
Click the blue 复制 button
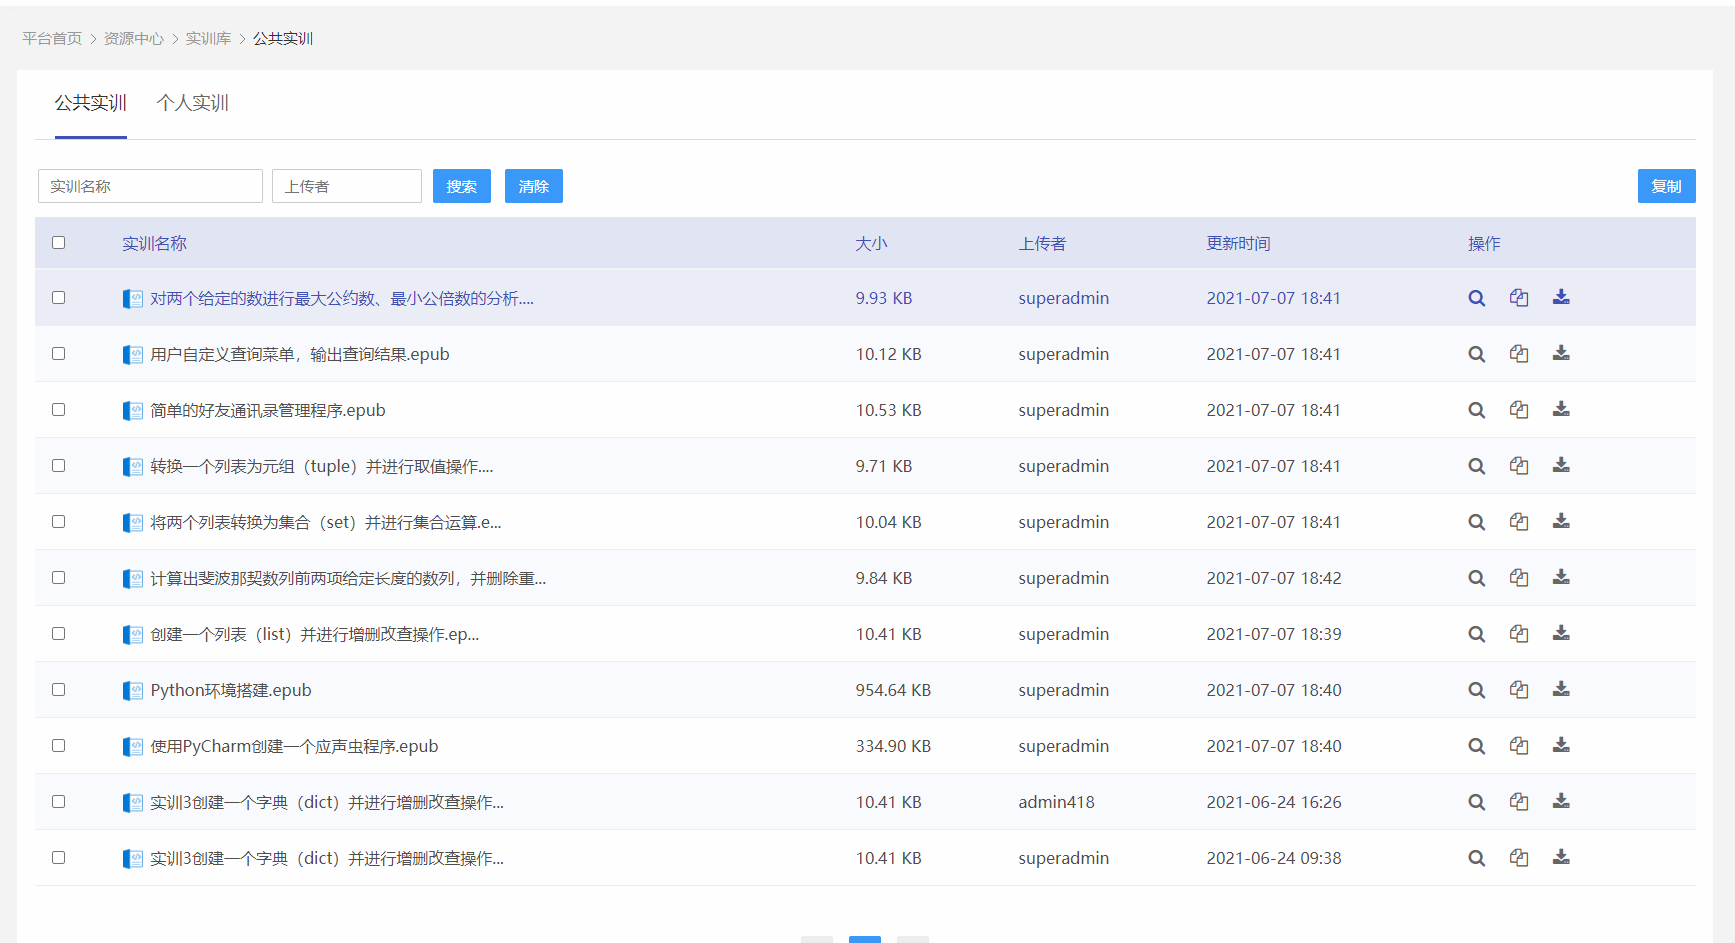click(x=1666, y=186)
